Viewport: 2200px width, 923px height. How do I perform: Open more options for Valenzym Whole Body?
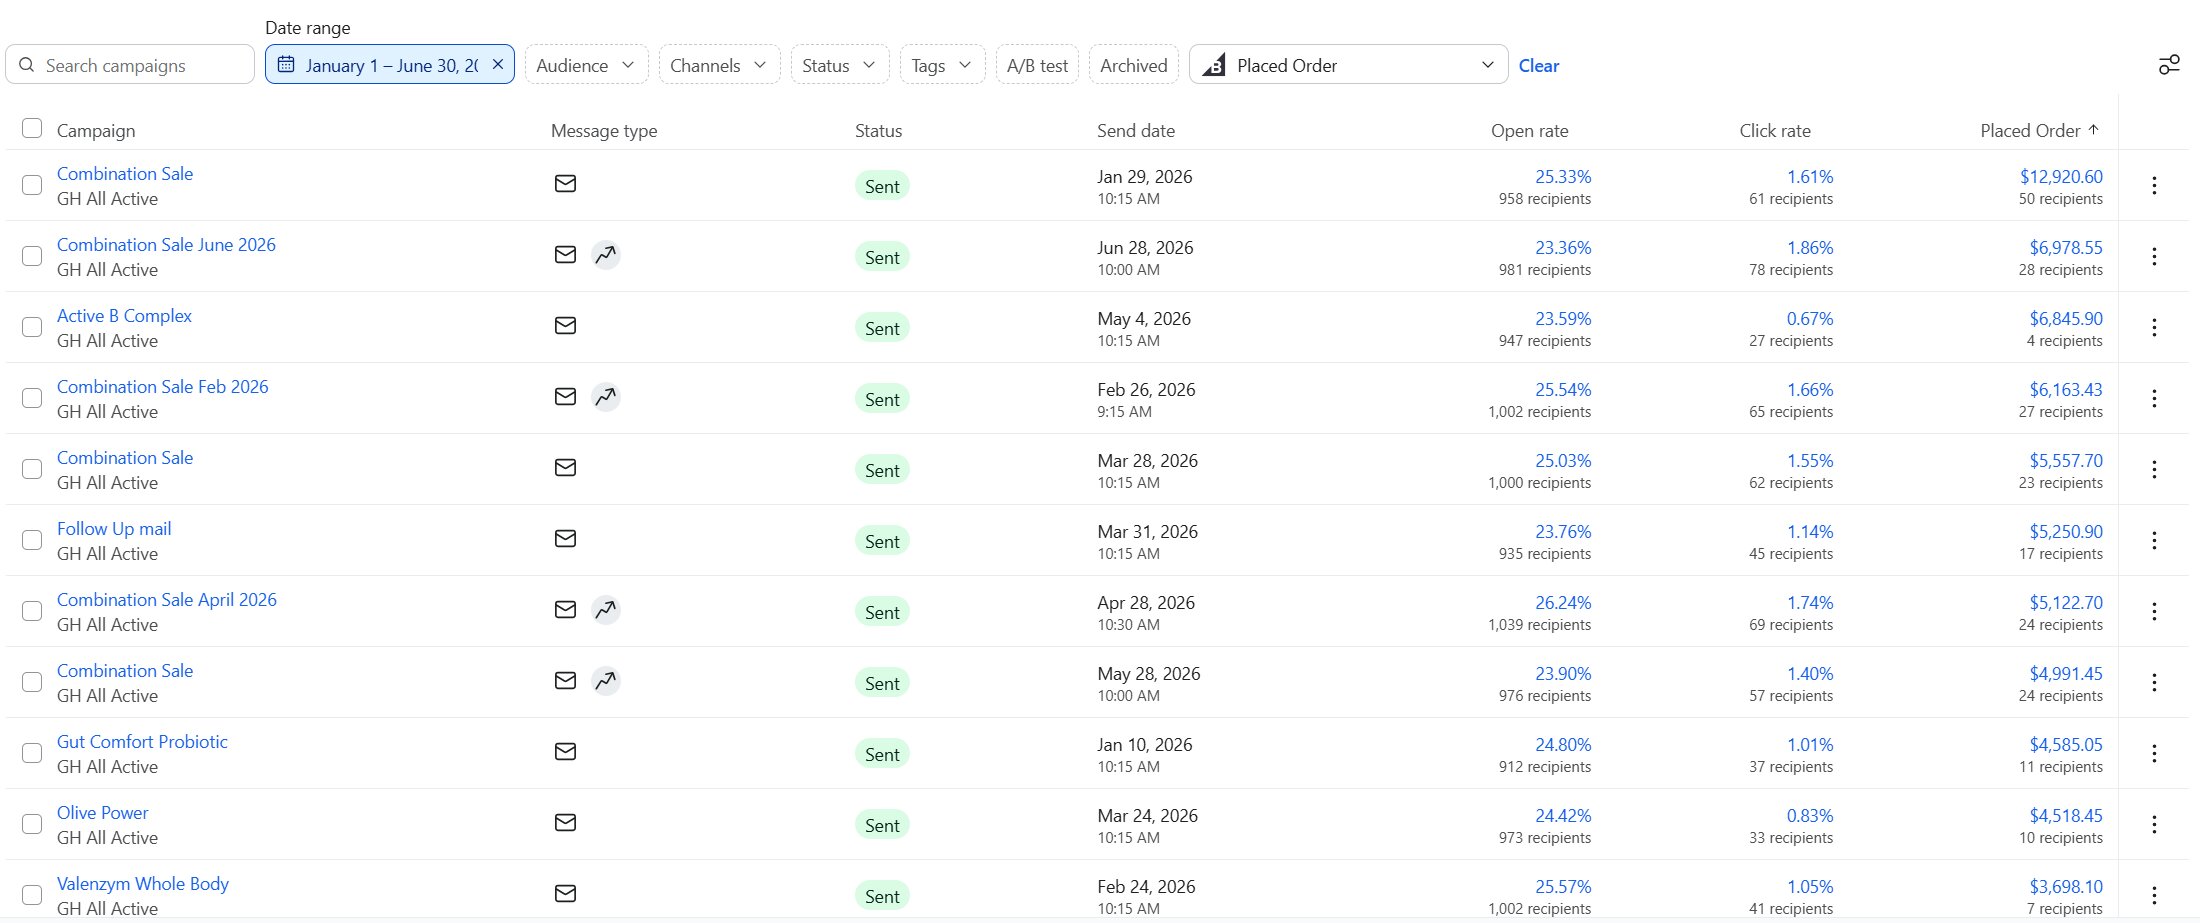click(x=2154, y=895)
